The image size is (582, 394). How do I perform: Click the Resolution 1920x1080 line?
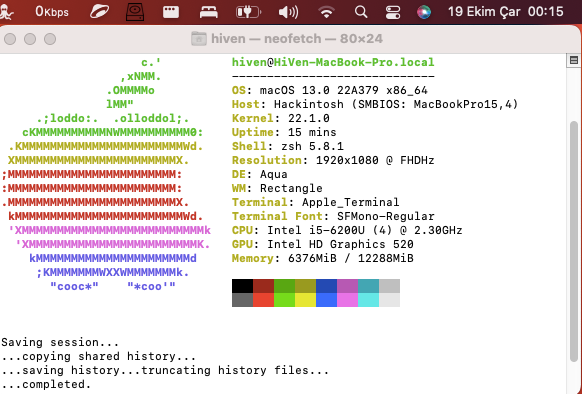coord(333,160)
